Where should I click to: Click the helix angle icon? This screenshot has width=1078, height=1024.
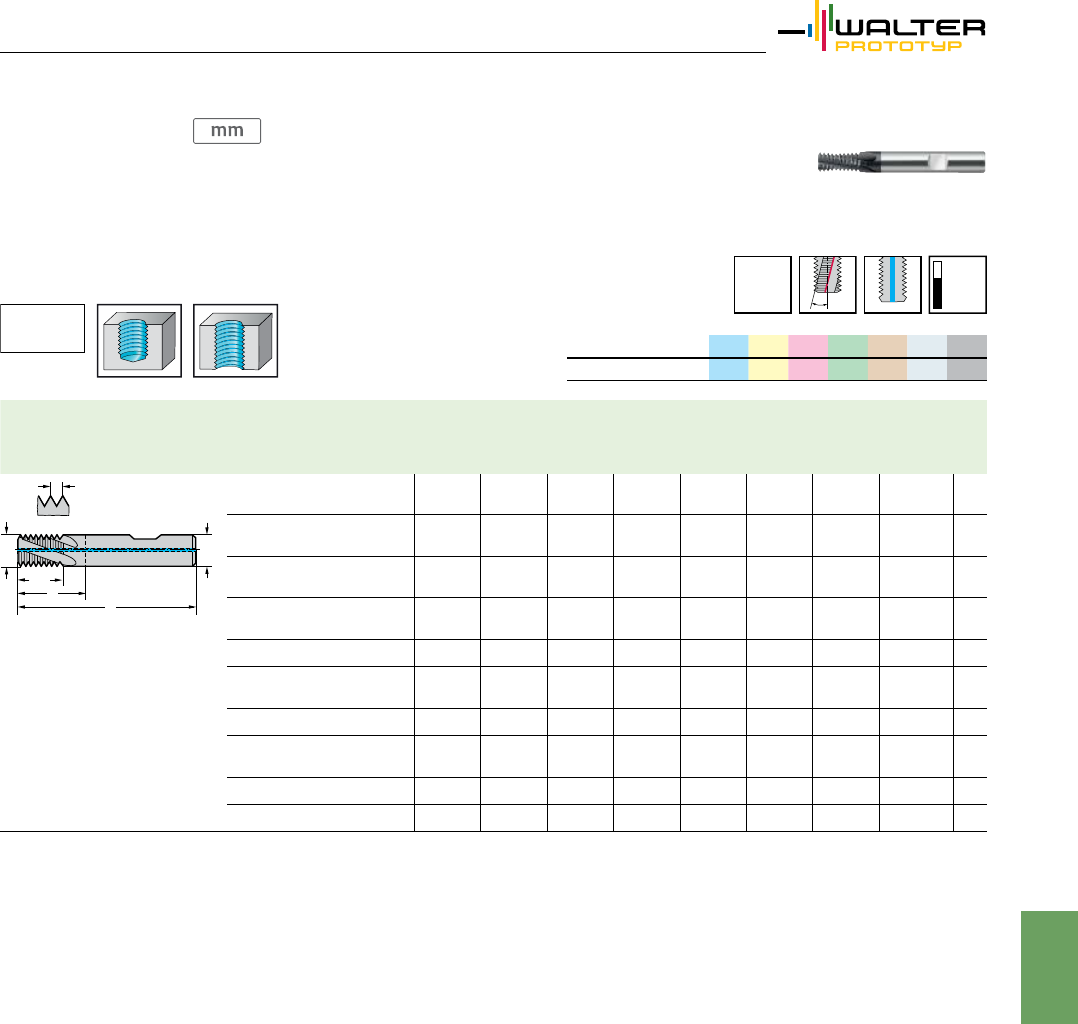pyautogui.click(x=828, y=285)
